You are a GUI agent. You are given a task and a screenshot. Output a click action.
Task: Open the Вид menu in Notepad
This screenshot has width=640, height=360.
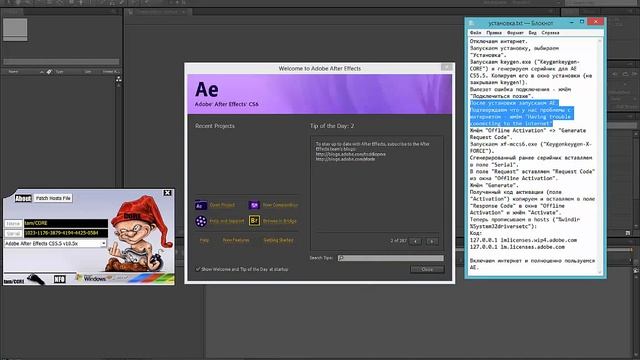click(533, 33)
